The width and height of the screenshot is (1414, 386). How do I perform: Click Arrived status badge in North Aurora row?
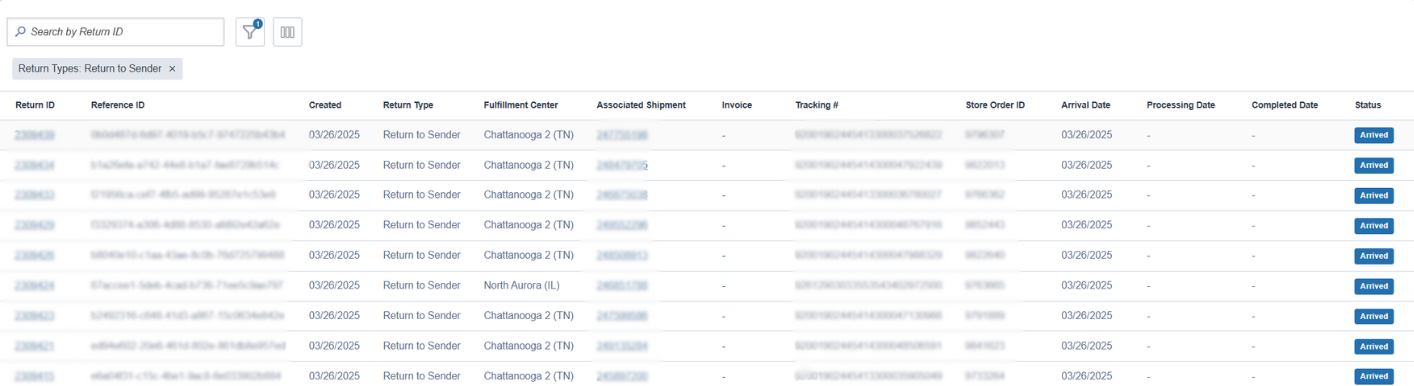click(1374, 286)
